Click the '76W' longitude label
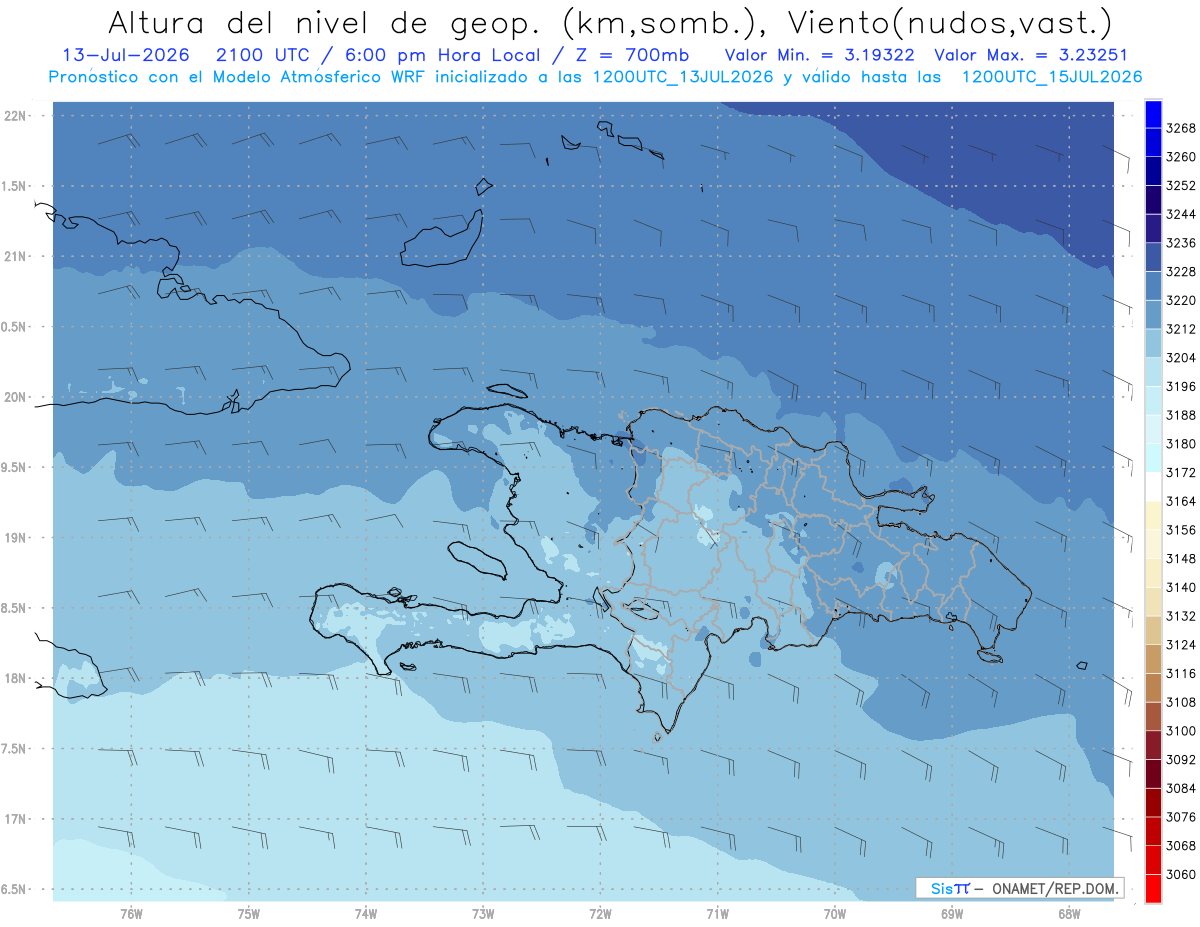Viewport: 1200px width, 927px height. click(x=131, y=914)
